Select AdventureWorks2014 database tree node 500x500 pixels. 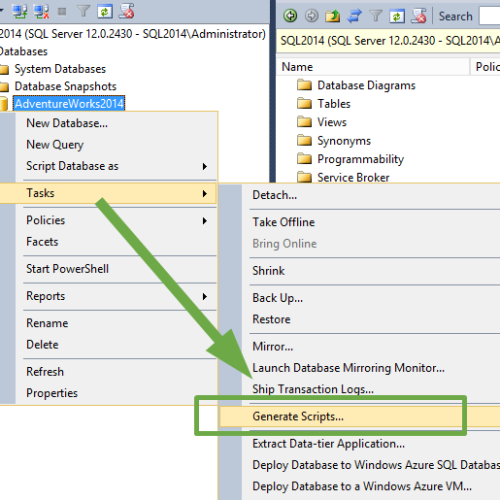click(69, 104)
